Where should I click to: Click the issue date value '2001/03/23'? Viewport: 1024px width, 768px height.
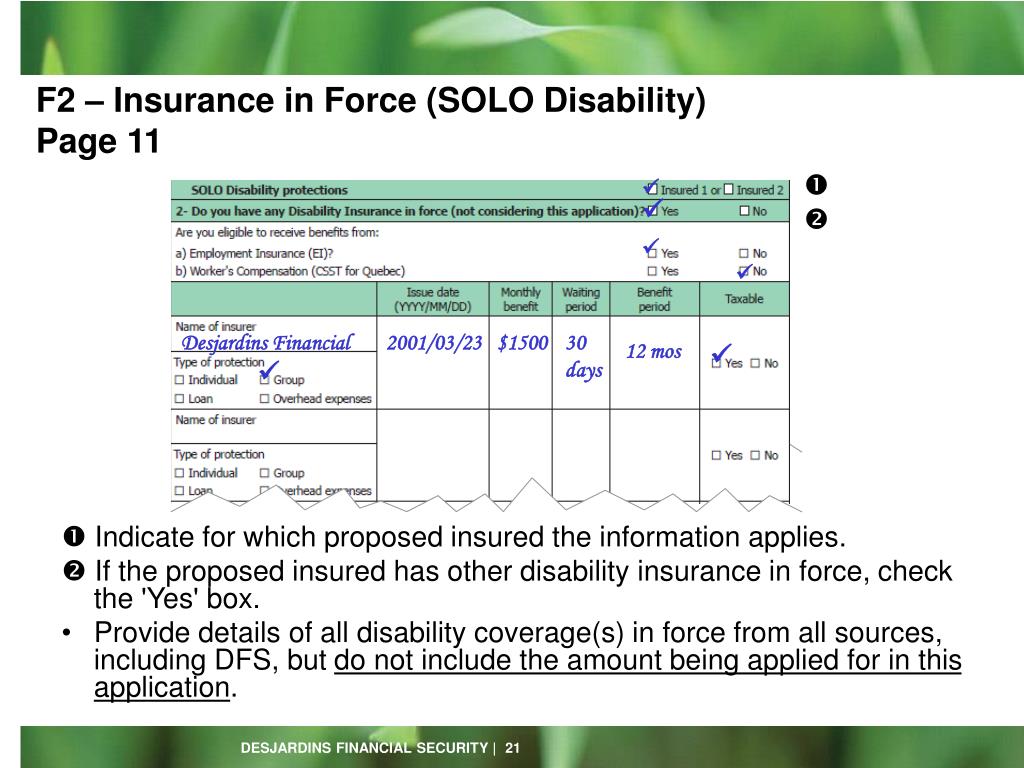tap(434, 343)
